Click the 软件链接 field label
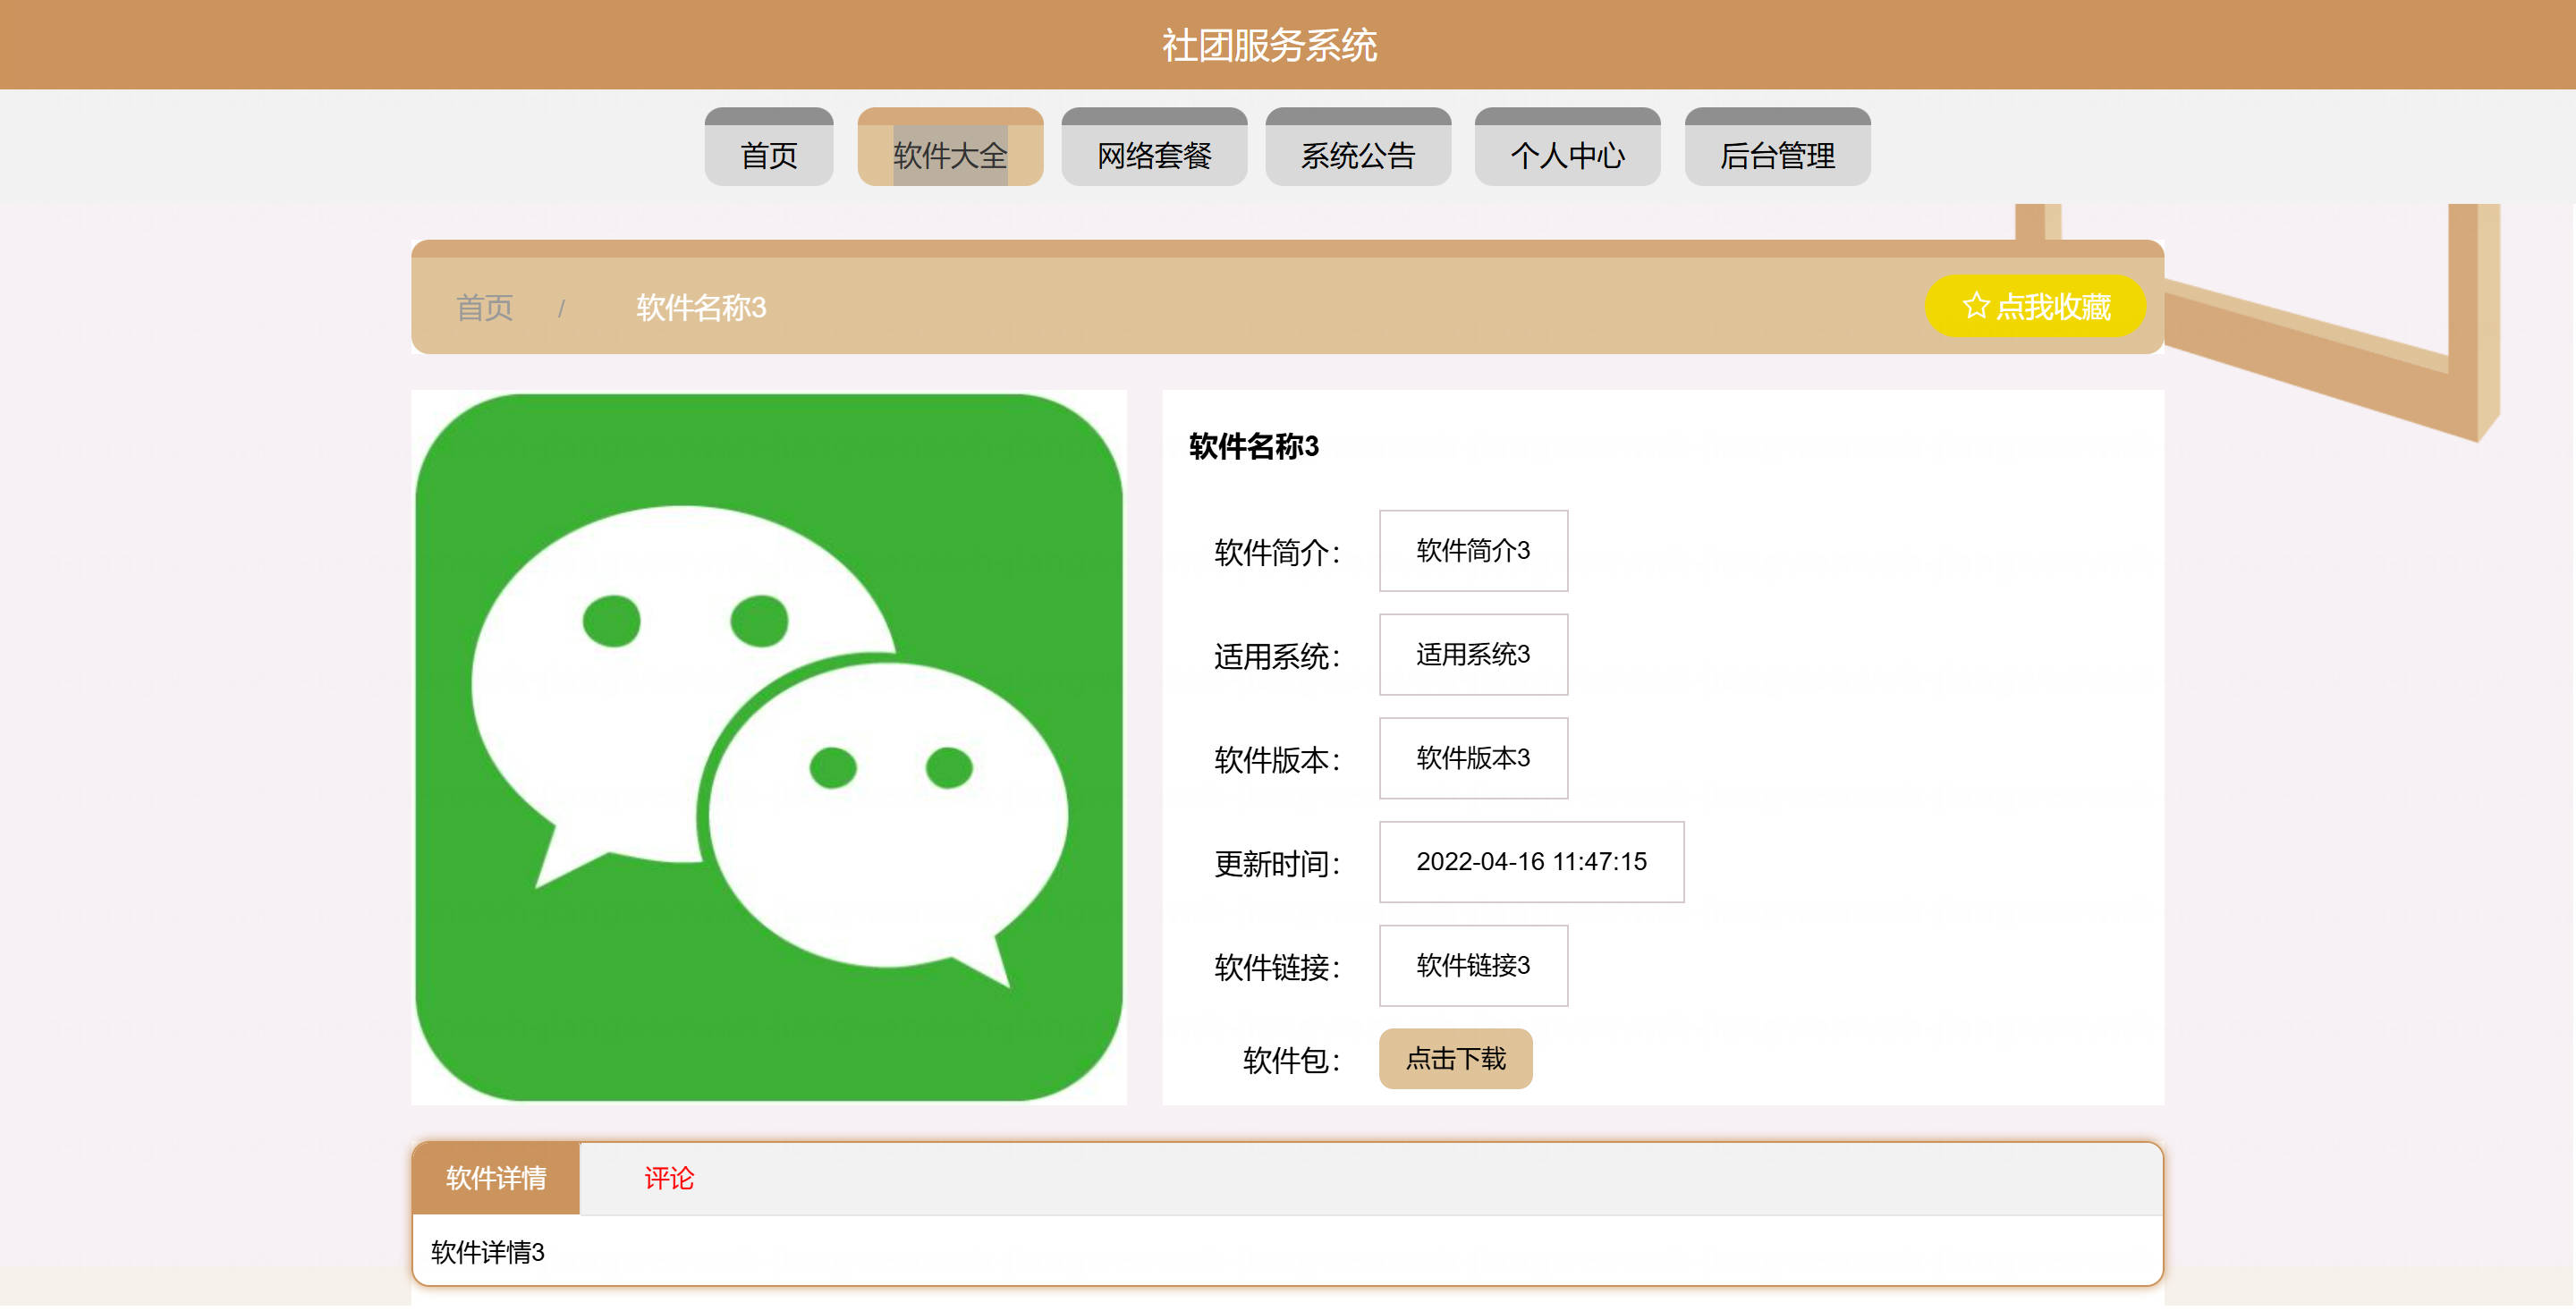Image resolution: width=2576 pixels, height=1311 pixels. (x=1277, y=968)
